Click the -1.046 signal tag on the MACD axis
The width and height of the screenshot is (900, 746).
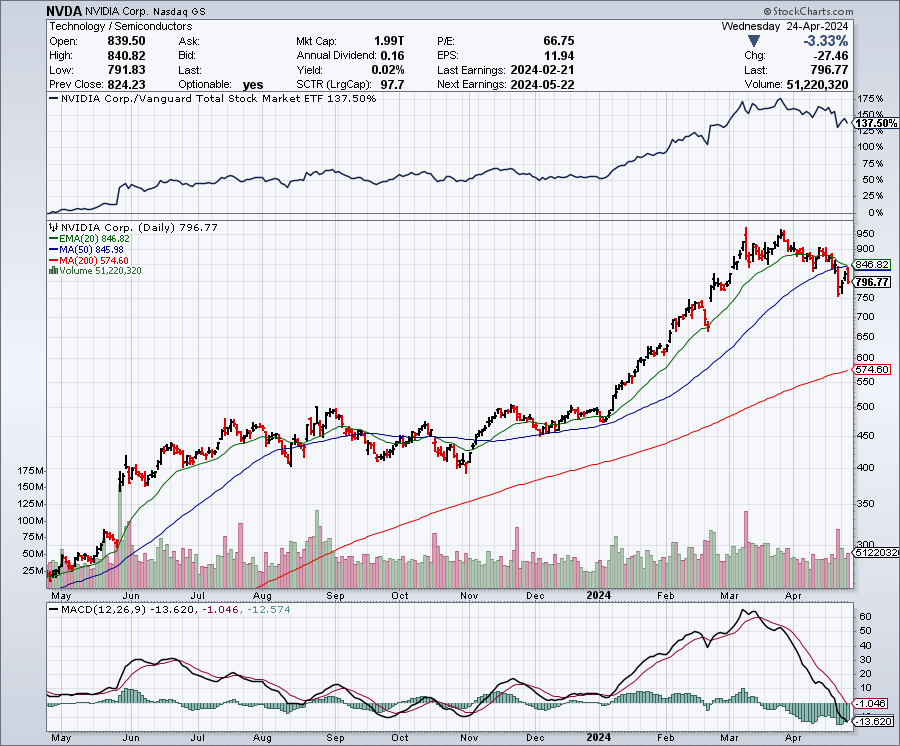(x=872, y=703)
